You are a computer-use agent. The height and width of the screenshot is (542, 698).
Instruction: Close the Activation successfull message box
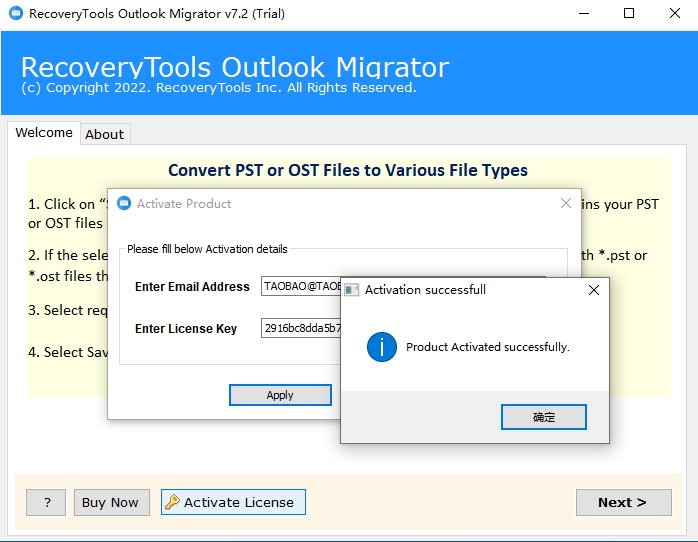593,290
